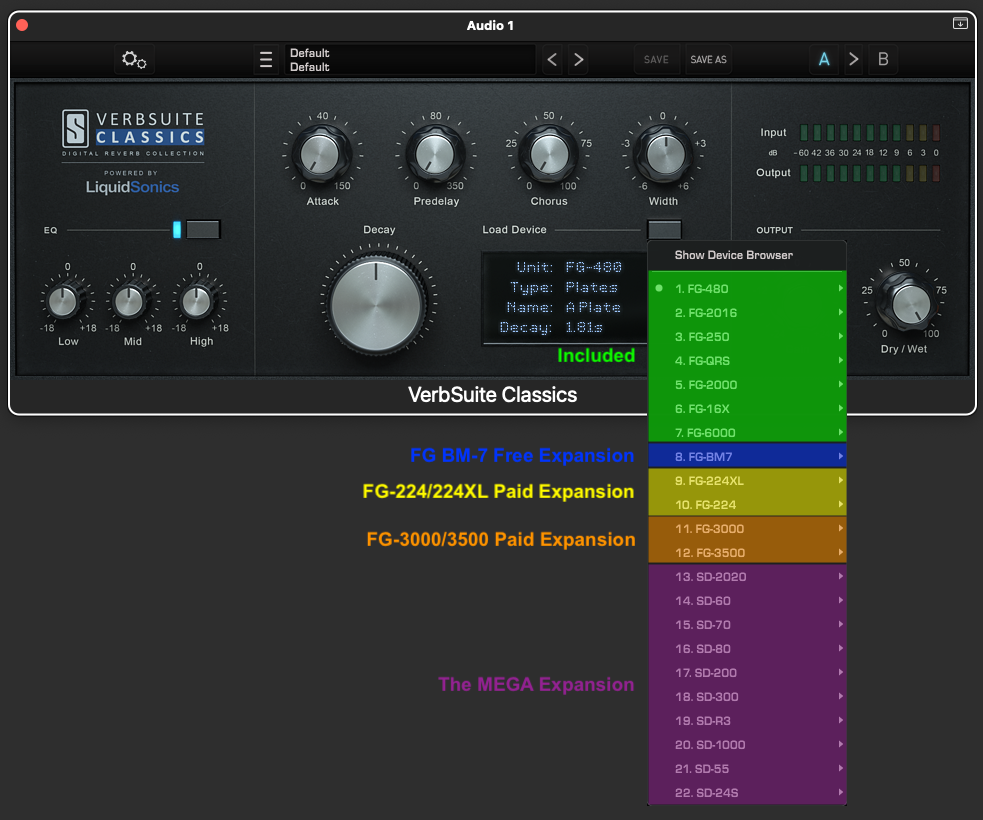This screenshot has width=983, height=820.
Task: Go to the previous preset arrow
Action: click(x=552, y=60)
